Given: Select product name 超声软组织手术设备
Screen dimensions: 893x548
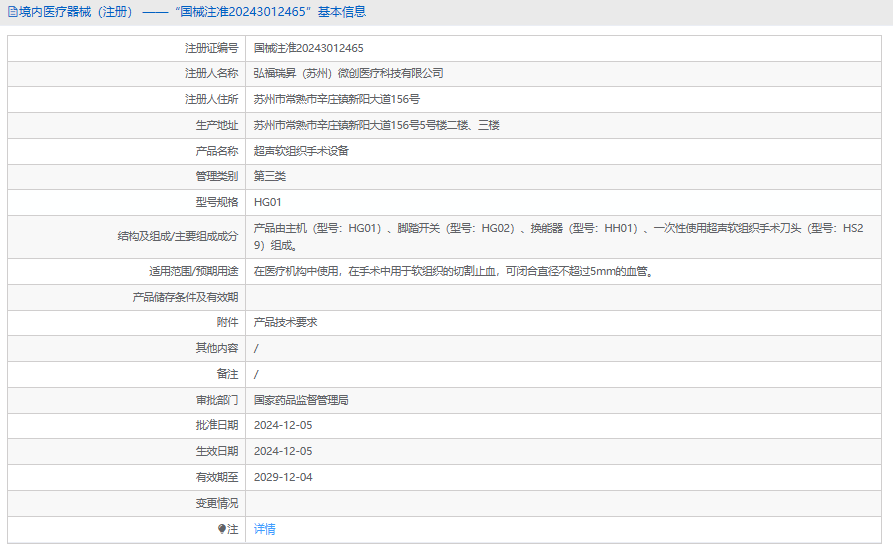Looking at the screenshot, I should [301, 151].
